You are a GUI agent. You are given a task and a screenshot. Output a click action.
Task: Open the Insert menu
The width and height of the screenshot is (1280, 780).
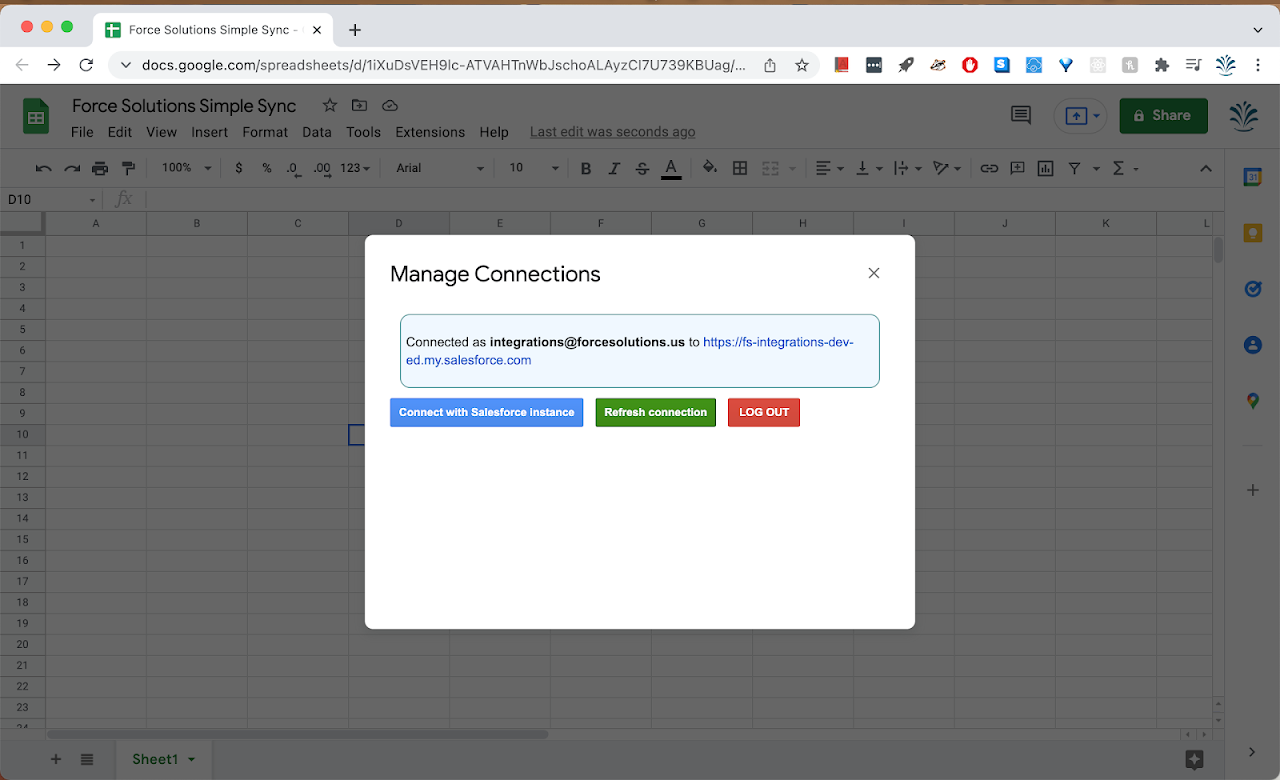pos(210,132)
